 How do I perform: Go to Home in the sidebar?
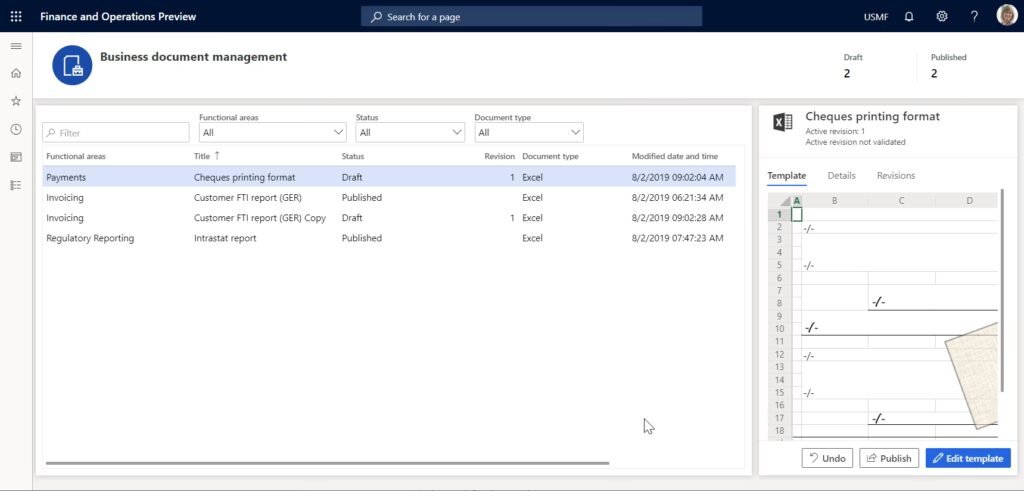coord(16,73)
